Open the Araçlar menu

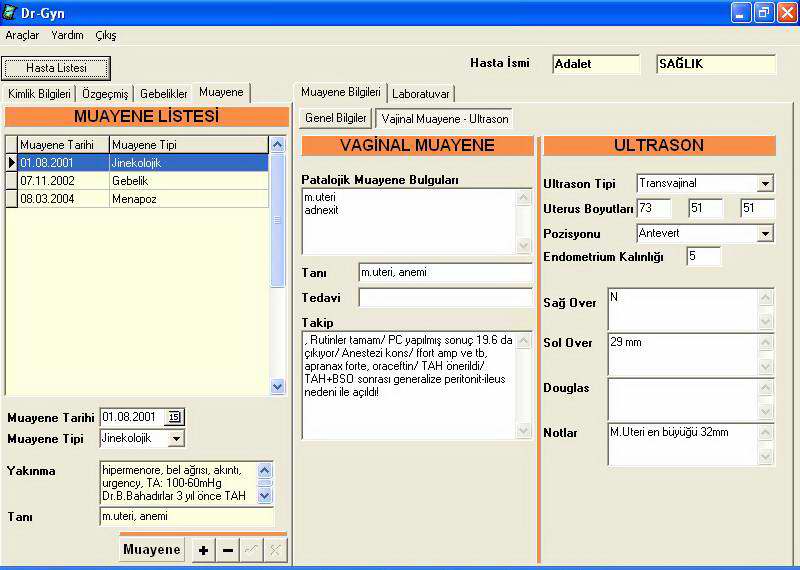click(22, 35)
